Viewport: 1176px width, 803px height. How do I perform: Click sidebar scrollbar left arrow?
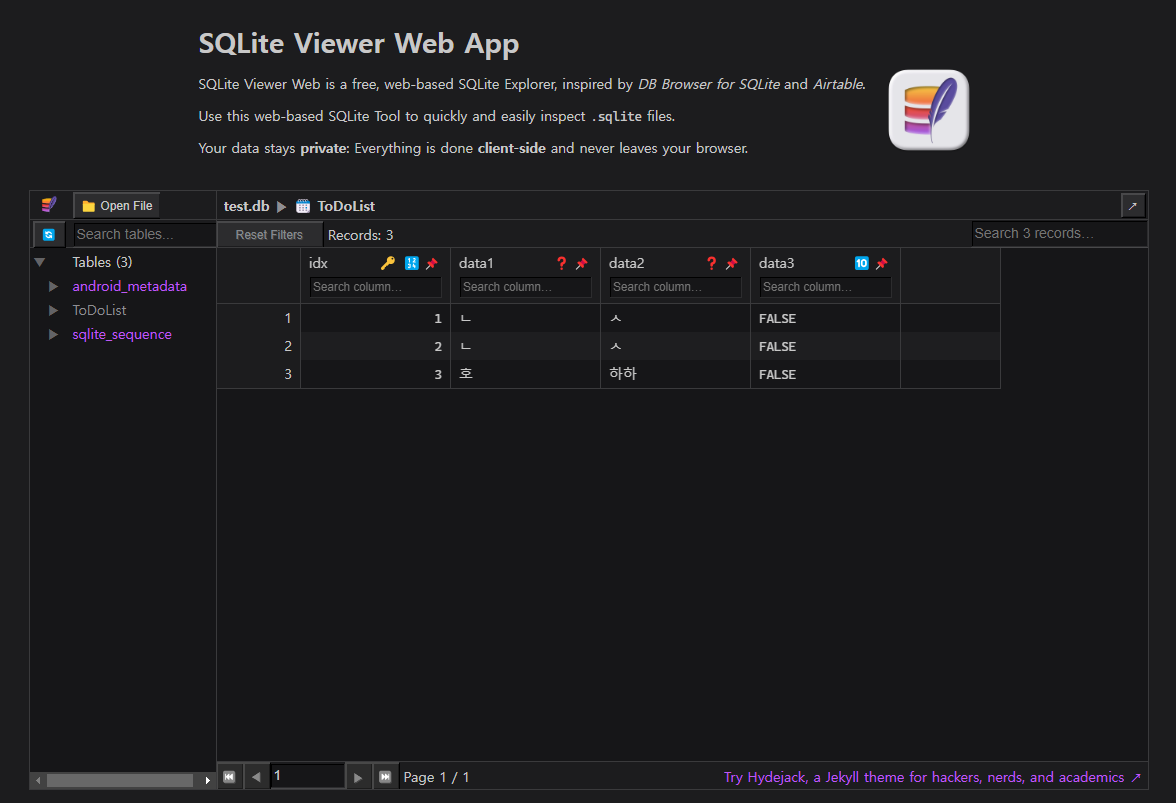[x=38, y=781]
